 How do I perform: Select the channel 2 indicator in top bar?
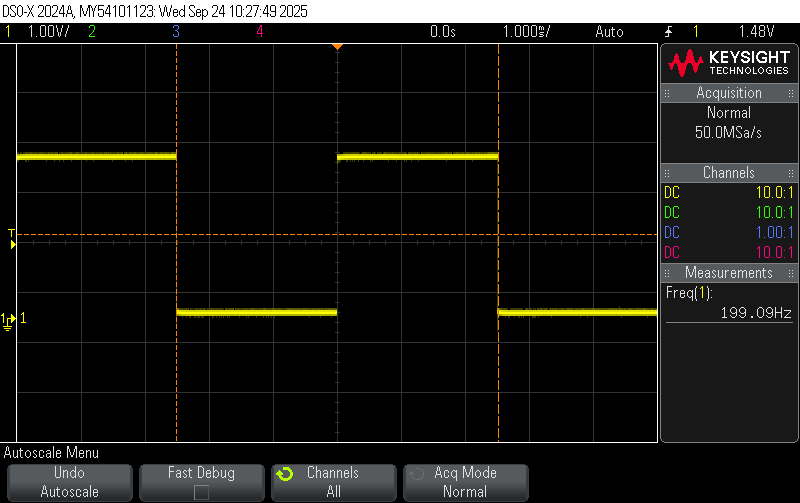92,32
